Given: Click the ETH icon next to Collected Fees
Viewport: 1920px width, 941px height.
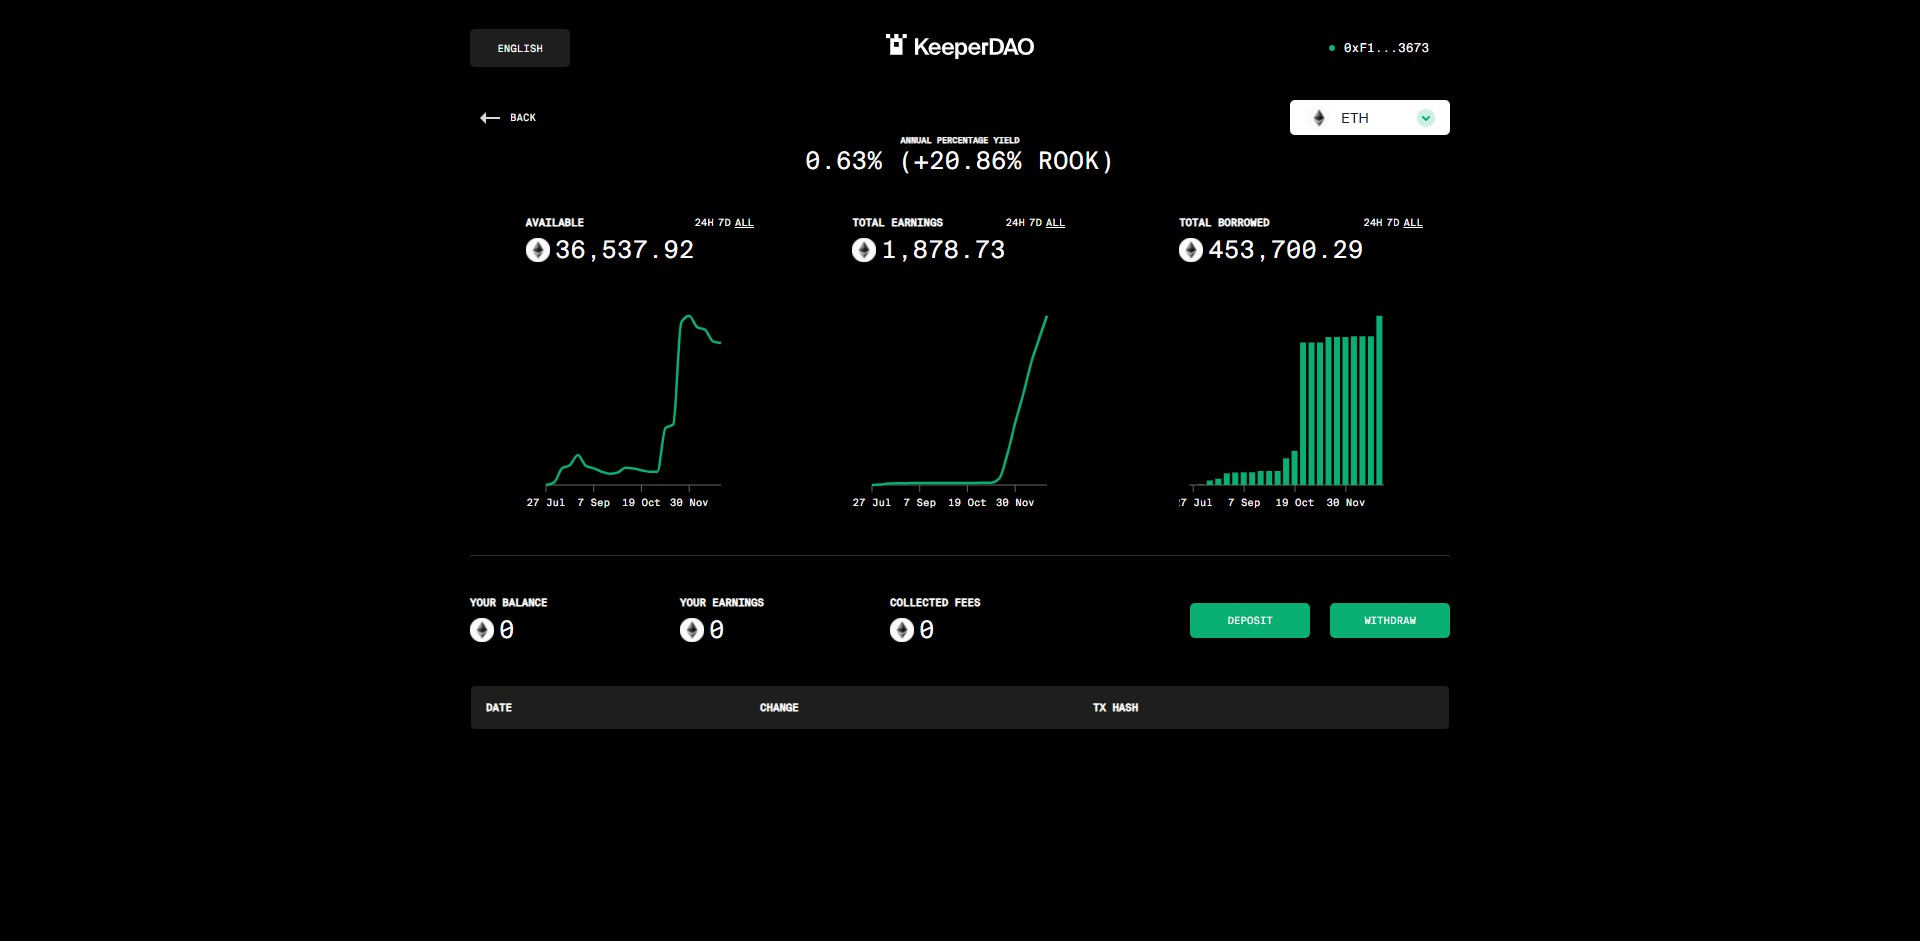Looking at the screenshot, I should click(901, 630).
